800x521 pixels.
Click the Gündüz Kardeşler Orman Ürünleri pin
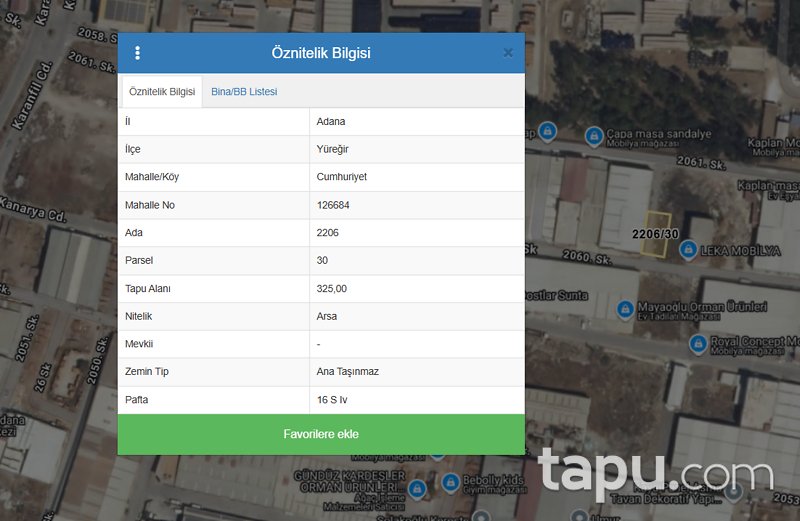click(417, 489)
